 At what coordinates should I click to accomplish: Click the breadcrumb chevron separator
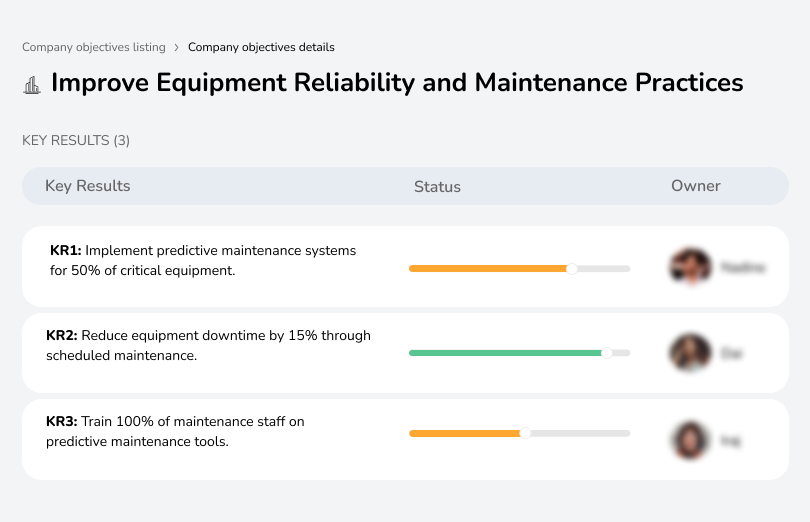tap(177, 48)
